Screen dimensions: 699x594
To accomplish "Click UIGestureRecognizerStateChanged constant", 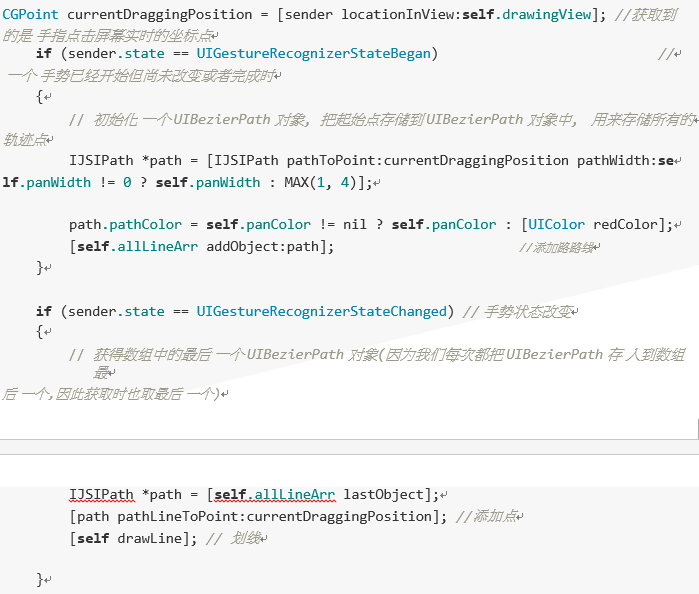I will (x=321, y=311).
